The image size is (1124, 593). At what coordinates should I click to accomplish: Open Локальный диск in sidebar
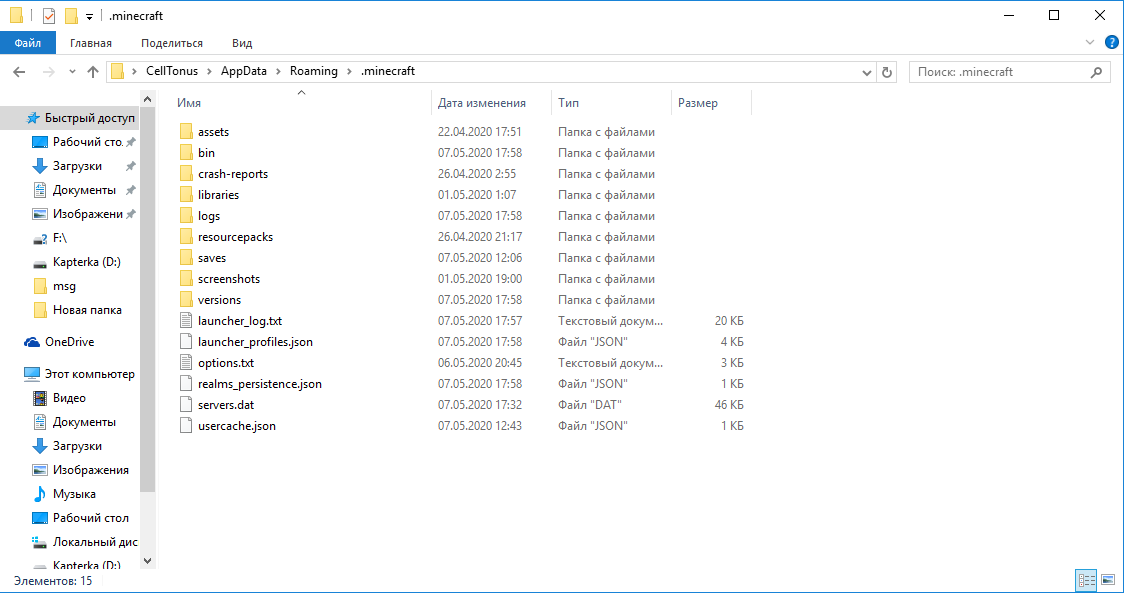(x=85, y=542)
